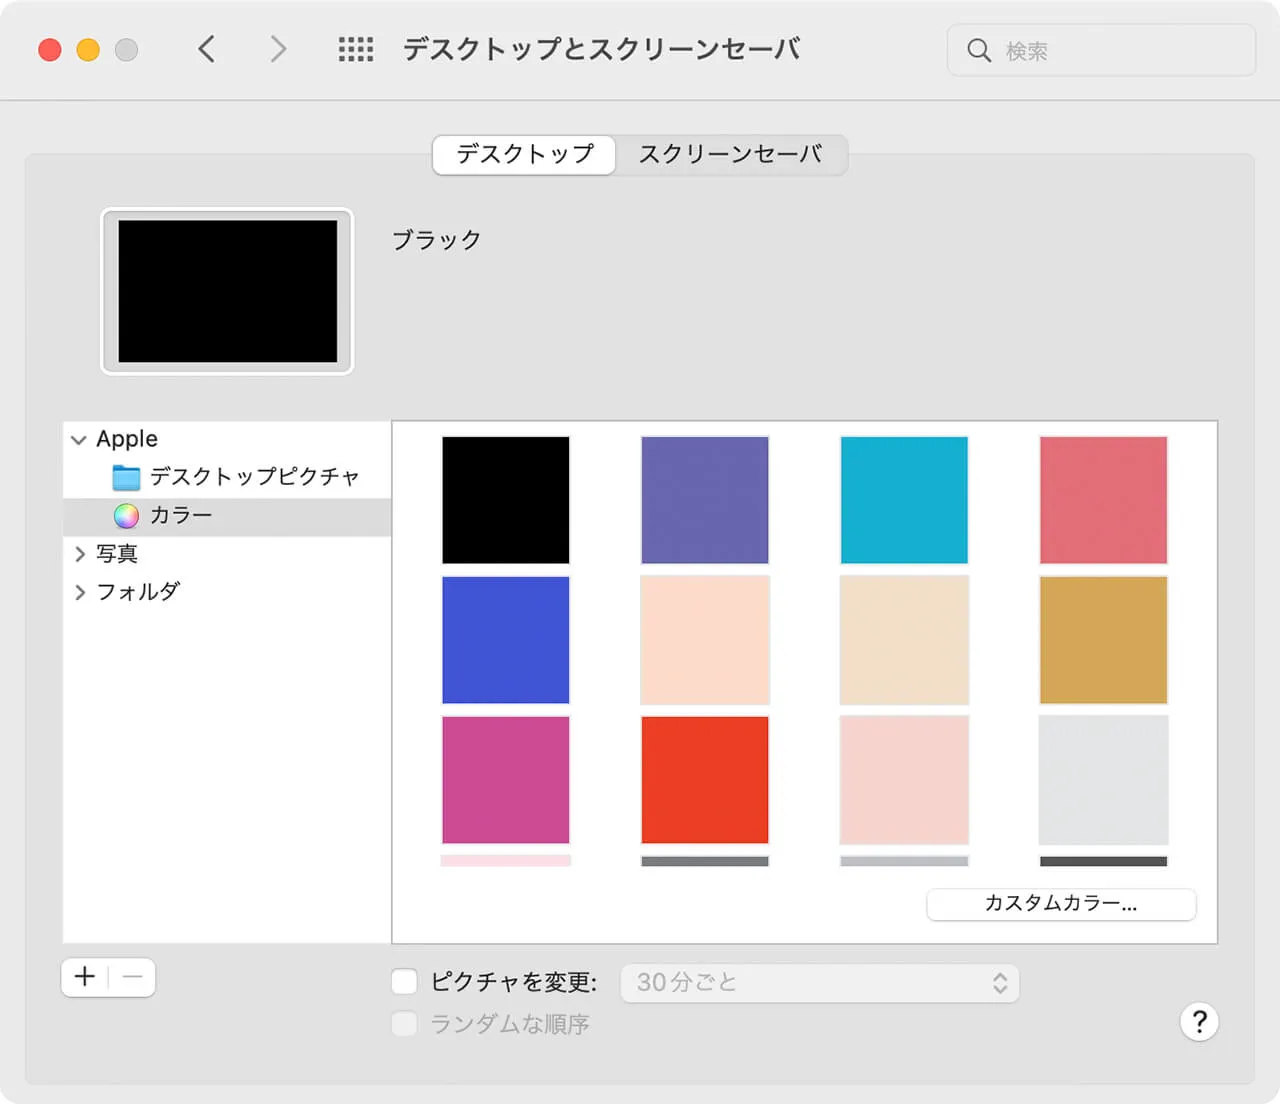The height and width of the screenshot is (1104, 1280).
Task: Select the デスクトップ tab
Action: [x=524, y=154]
